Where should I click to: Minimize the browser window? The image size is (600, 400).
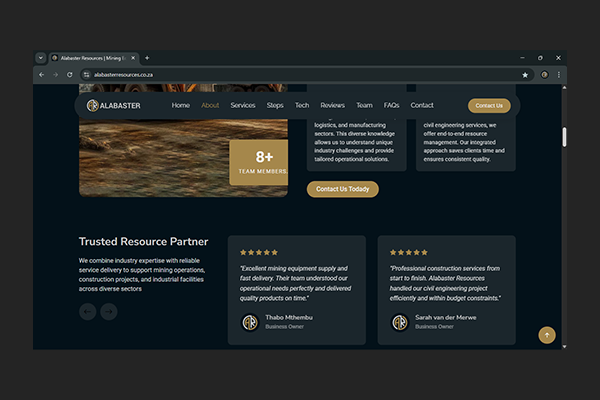tap(522, 58)
